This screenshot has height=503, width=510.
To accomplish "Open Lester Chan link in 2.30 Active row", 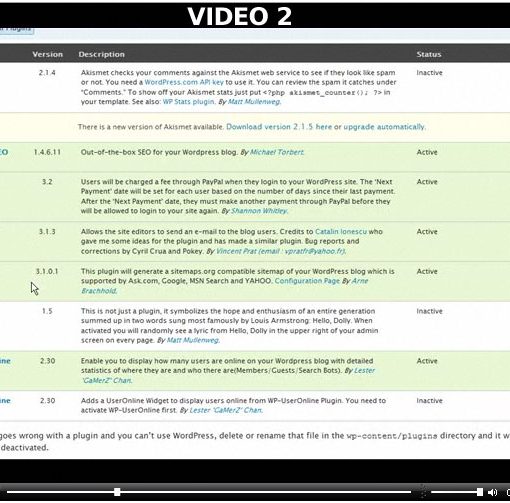I will [x=364, y=370].
